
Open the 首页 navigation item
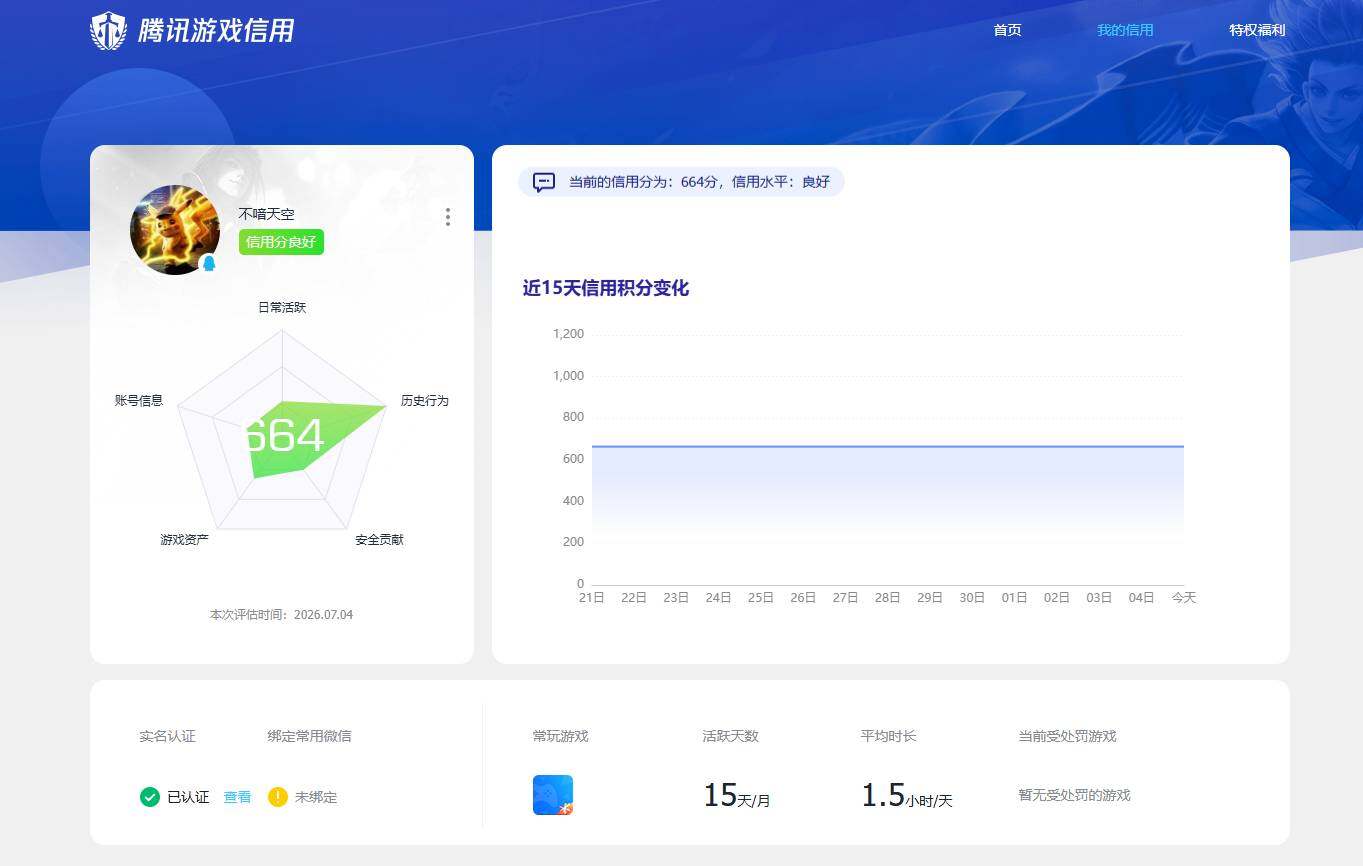pyautogui.click(x=1007, y=30)
